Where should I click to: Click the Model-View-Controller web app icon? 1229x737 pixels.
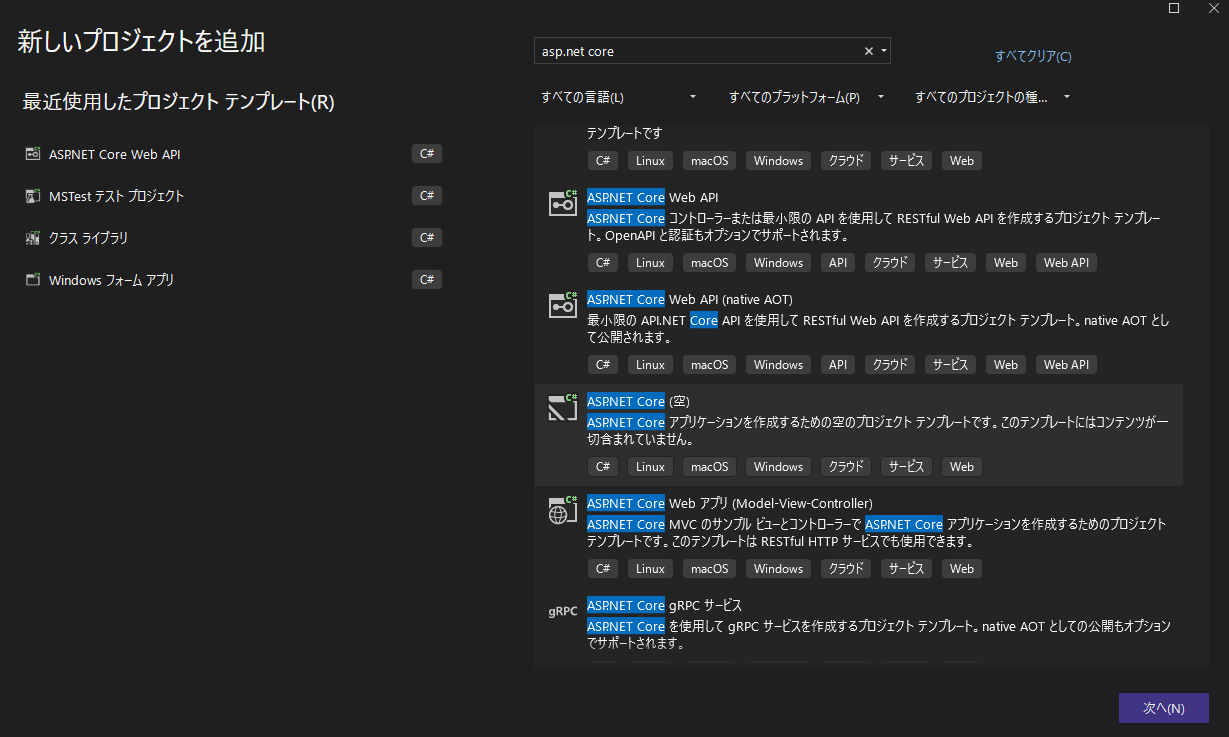tap(563, 509)
